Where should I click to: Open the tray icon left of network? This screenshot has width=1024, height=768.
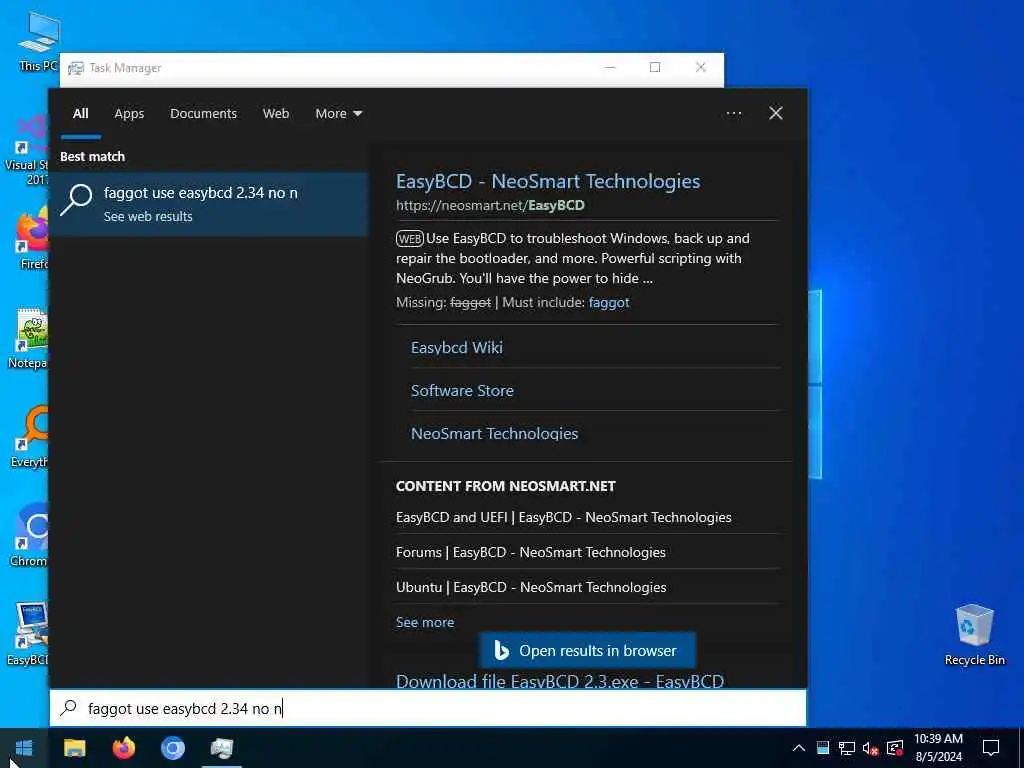coord(823,748)
